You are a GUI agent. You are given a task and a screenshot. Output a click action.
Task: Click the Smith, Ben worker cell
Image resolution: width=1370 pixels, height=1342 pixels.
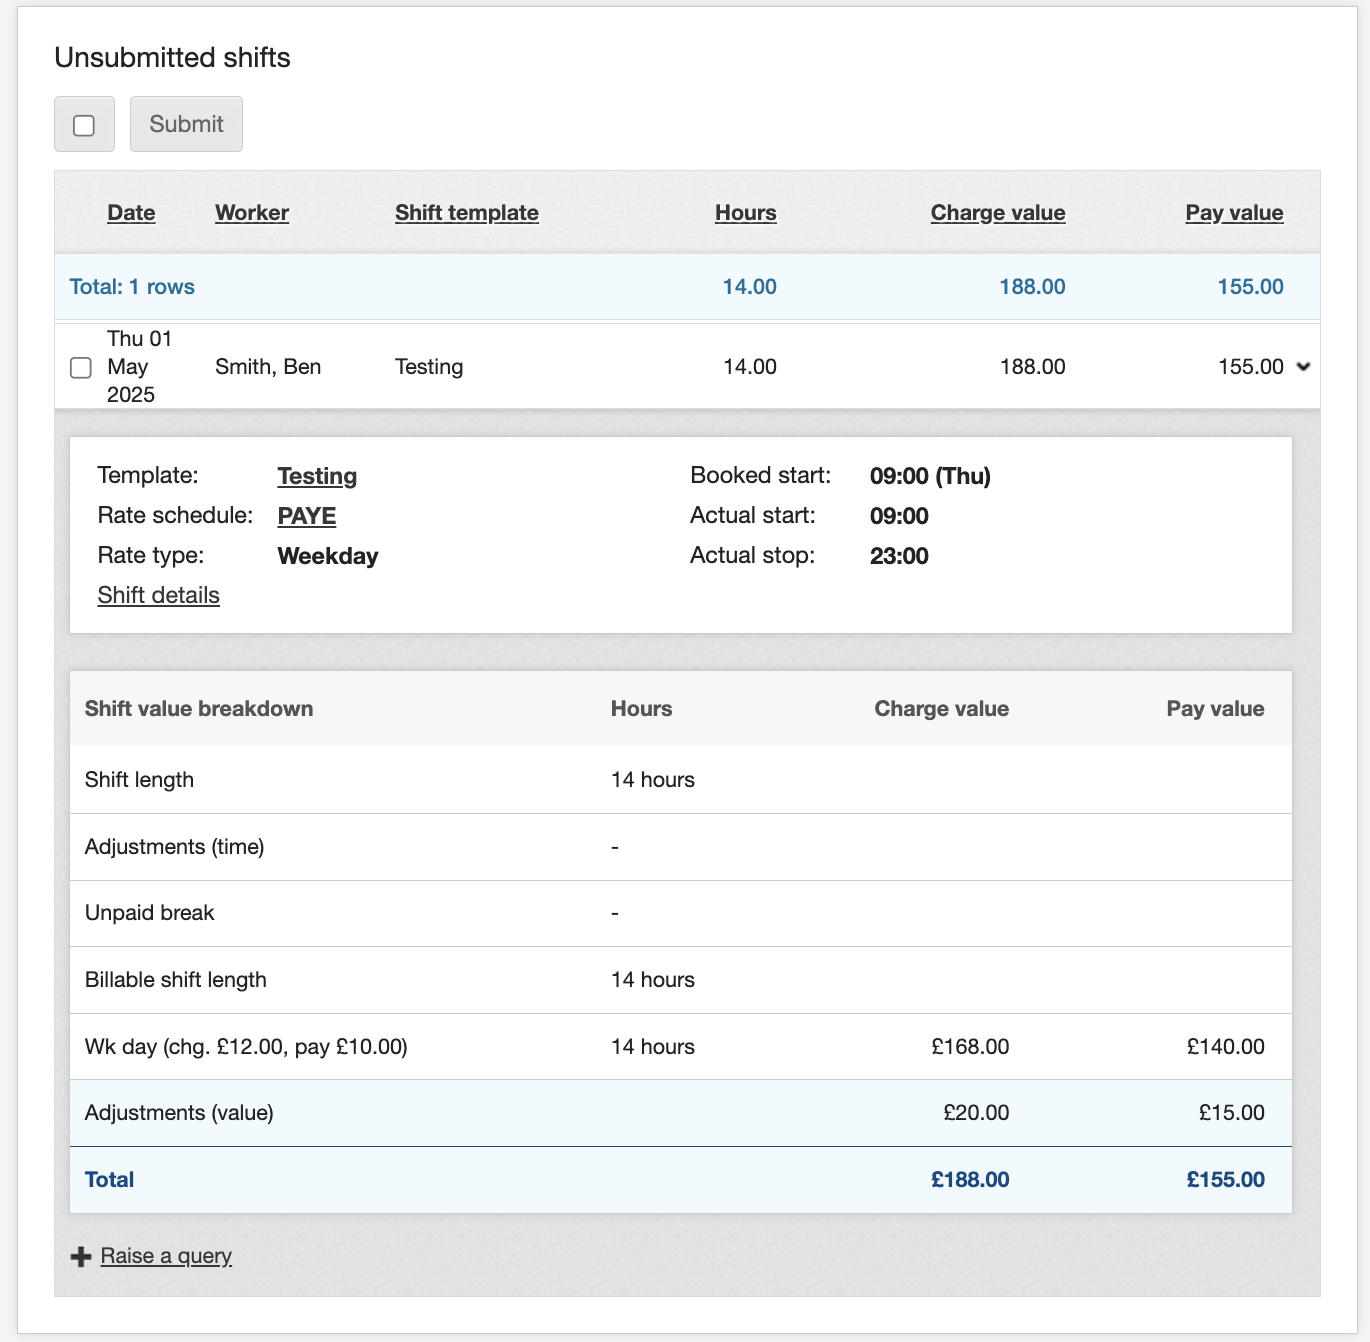tap(268, 367)
